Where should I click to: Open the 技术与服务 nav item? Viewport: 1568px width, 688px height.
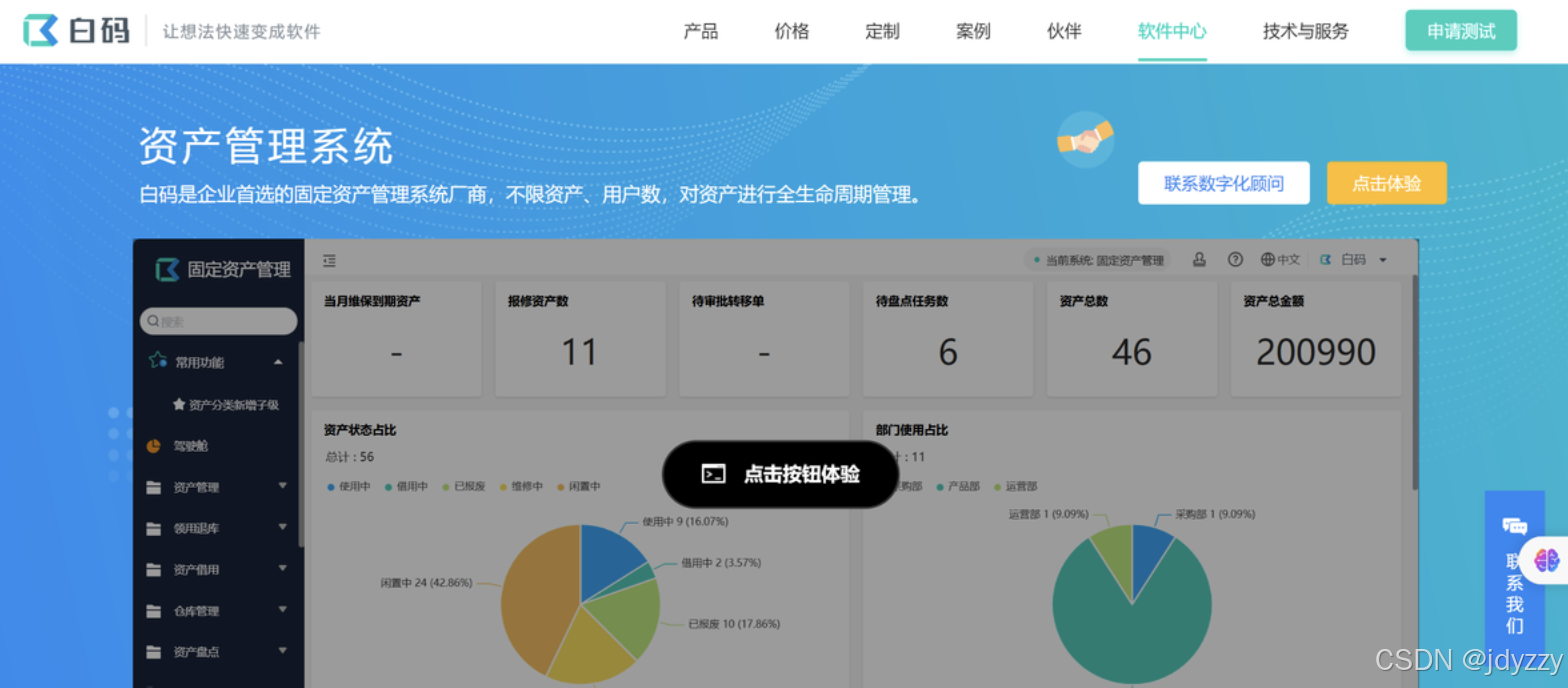pyautogui.click(x=1306, y=31)
